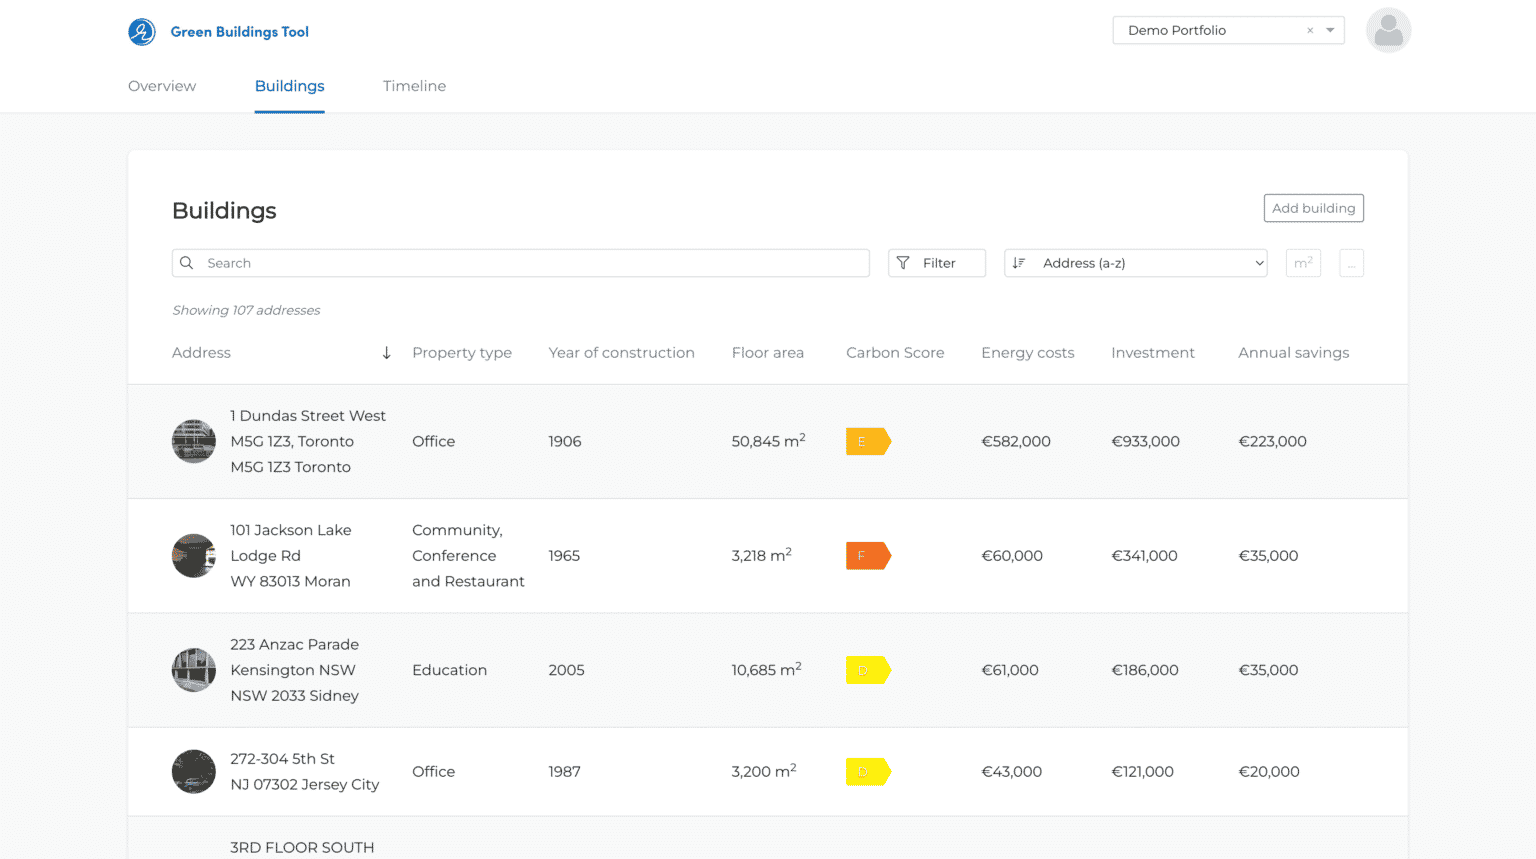The image size is (1536, 859).
Task: Click the Green Buildings Tool logo icon
Action: point(142,32)
